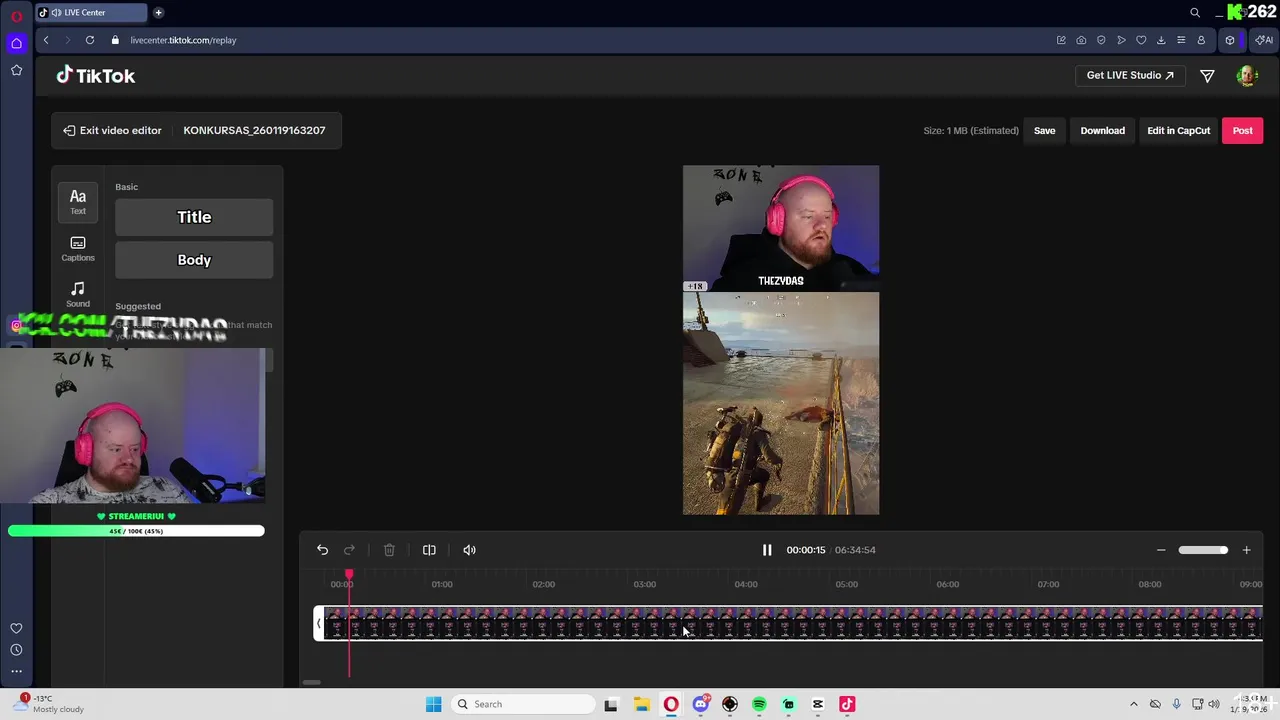Zoom out the timeline with minus
The height and width of the screenshot is (720, 1280).
pos(1161,550)
